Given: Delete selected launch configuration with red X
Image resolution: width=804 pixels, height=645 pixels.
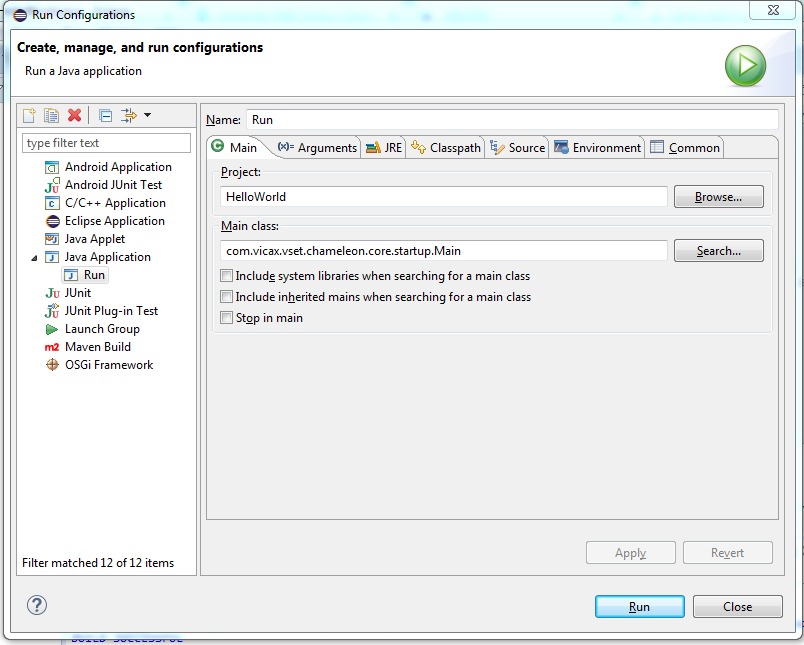Looking at the screenshot, I should click(x=74, y=116).
